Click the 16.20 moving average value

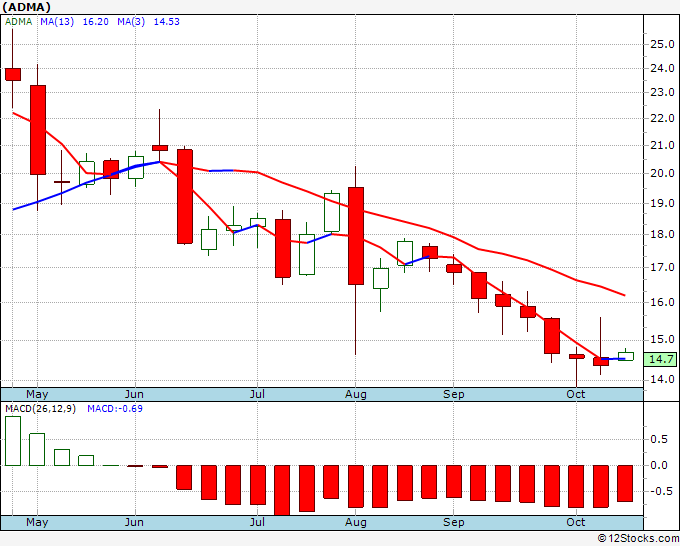95,22
